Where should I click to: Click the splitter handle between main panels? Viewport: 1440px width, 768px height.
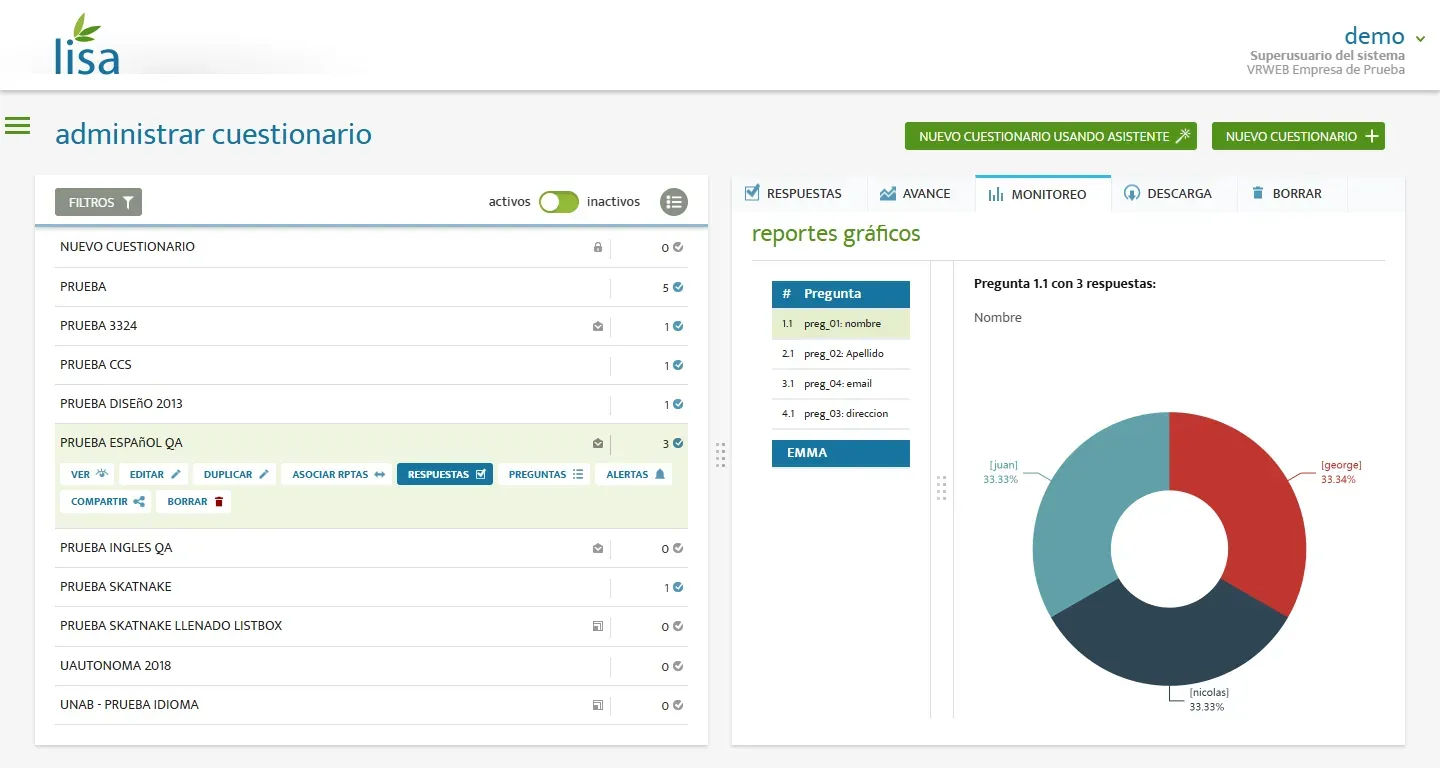click(720, 455)
